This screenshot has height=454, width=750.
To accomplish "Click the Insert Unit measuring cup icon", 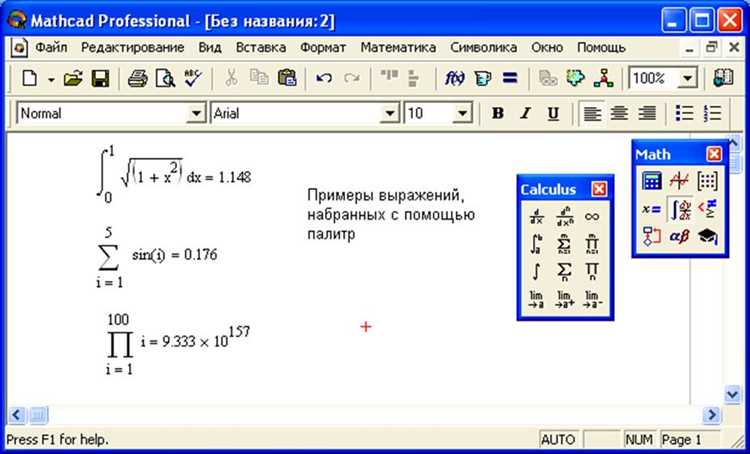I will 483,78.
